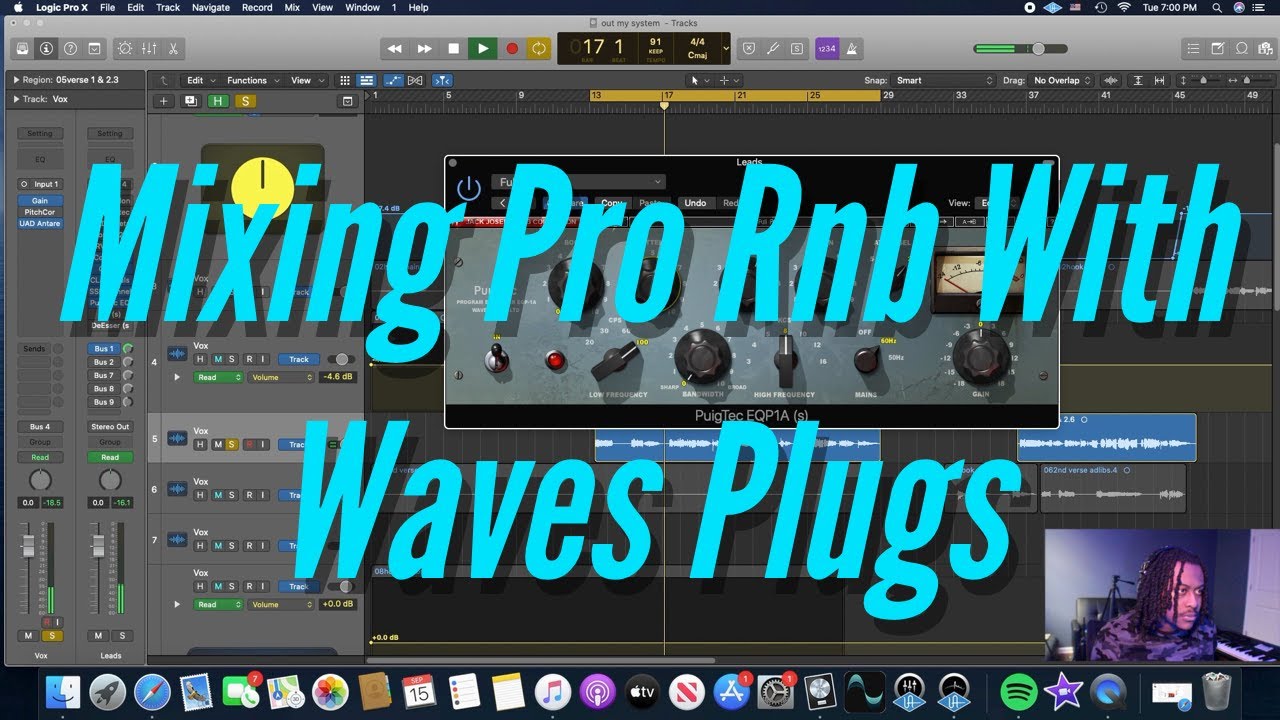Toggle the global Solo S track header button
This screenshot has width=1280, height=720.
coord(245,101)
